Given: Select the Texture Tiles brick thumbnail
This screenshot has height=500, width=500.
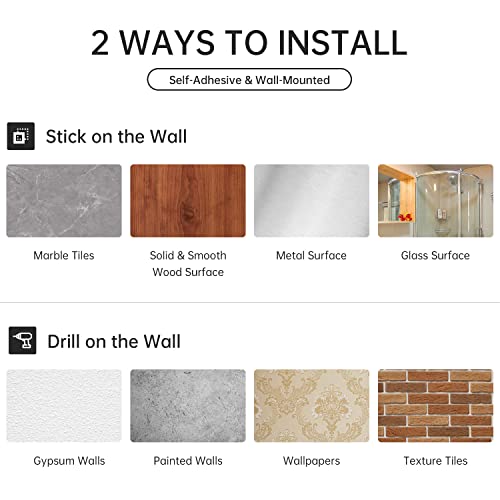Looking at the screenshot, I should click(436, 406).
